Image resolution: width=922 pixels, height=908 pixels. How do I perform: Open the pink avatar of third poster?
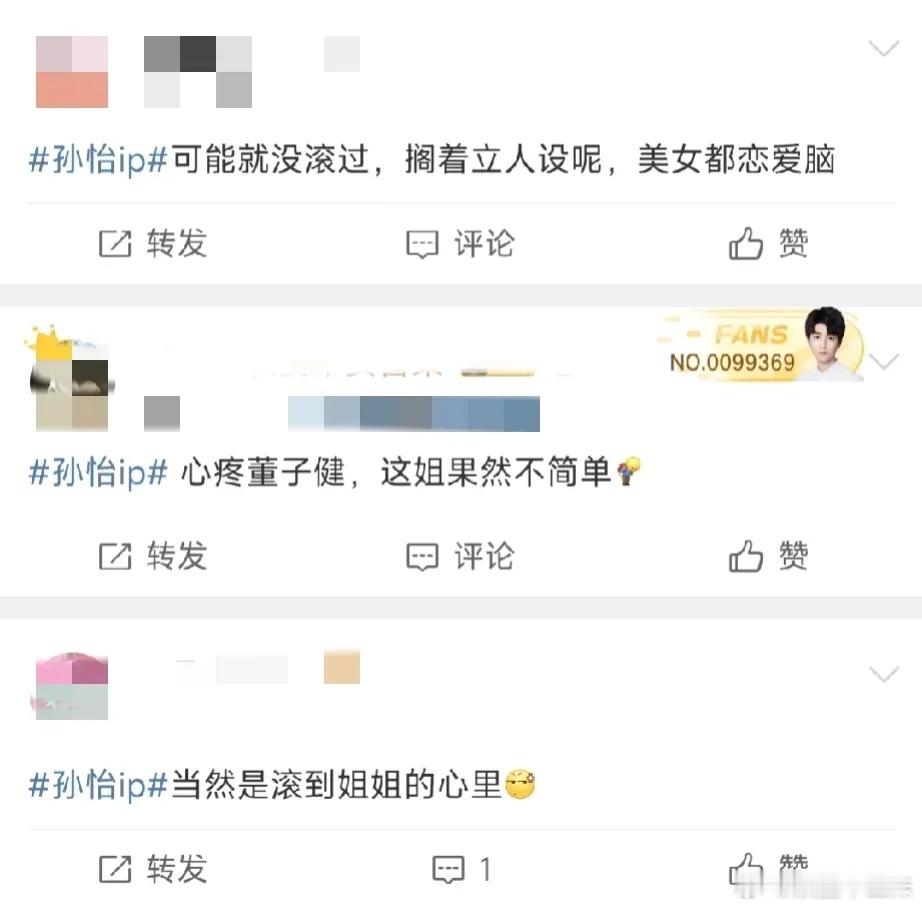[71, 686]
